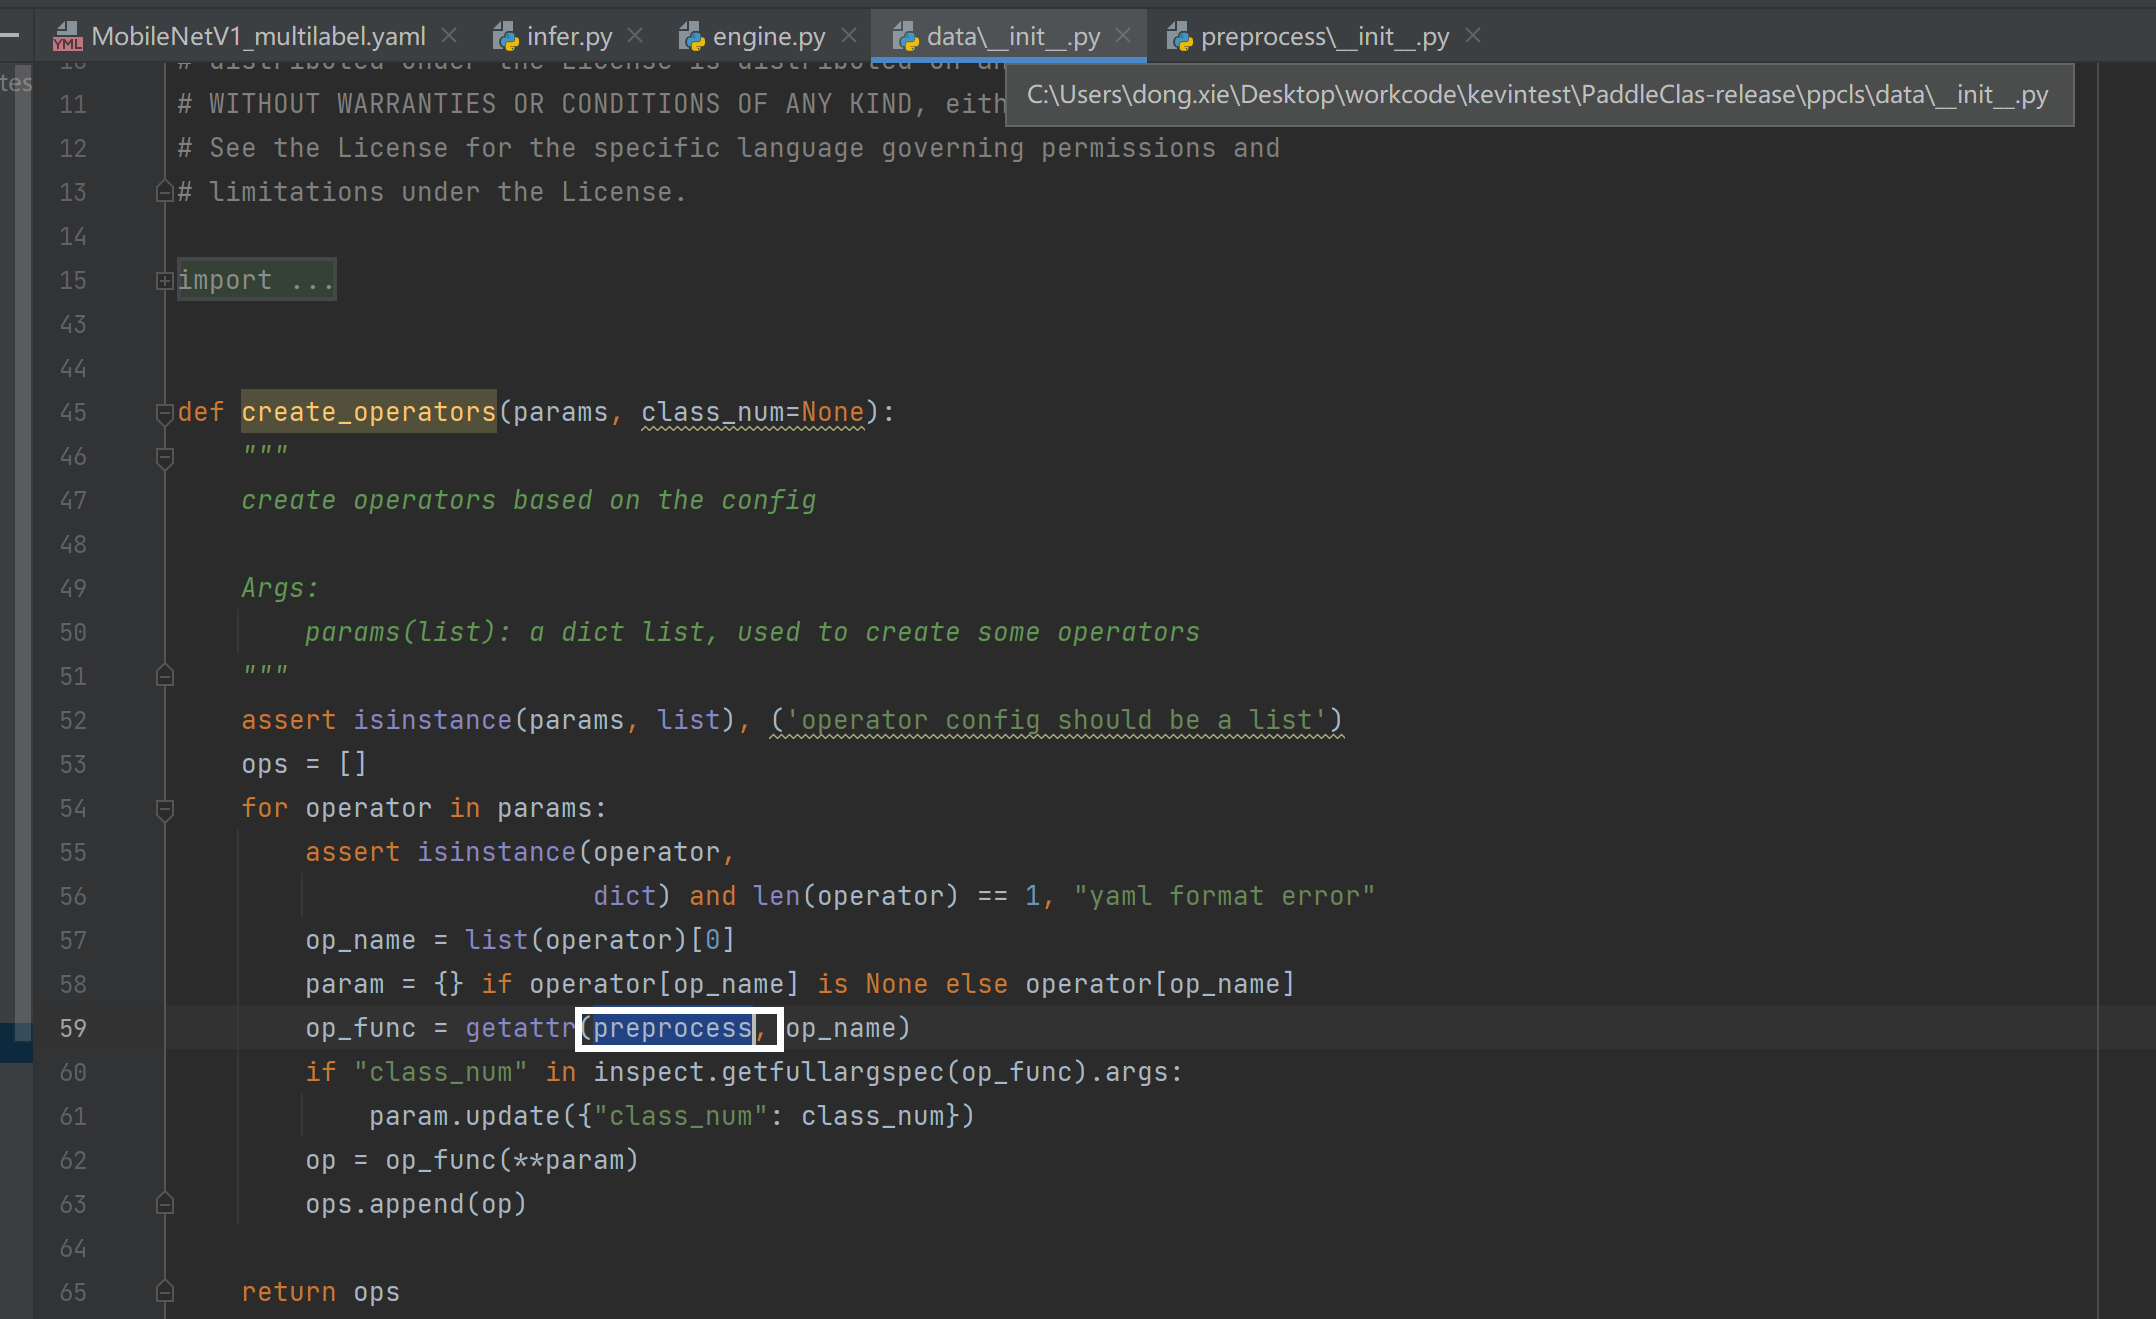
Task: Click fold end marker at line 63
Action: pos(165,1204)
